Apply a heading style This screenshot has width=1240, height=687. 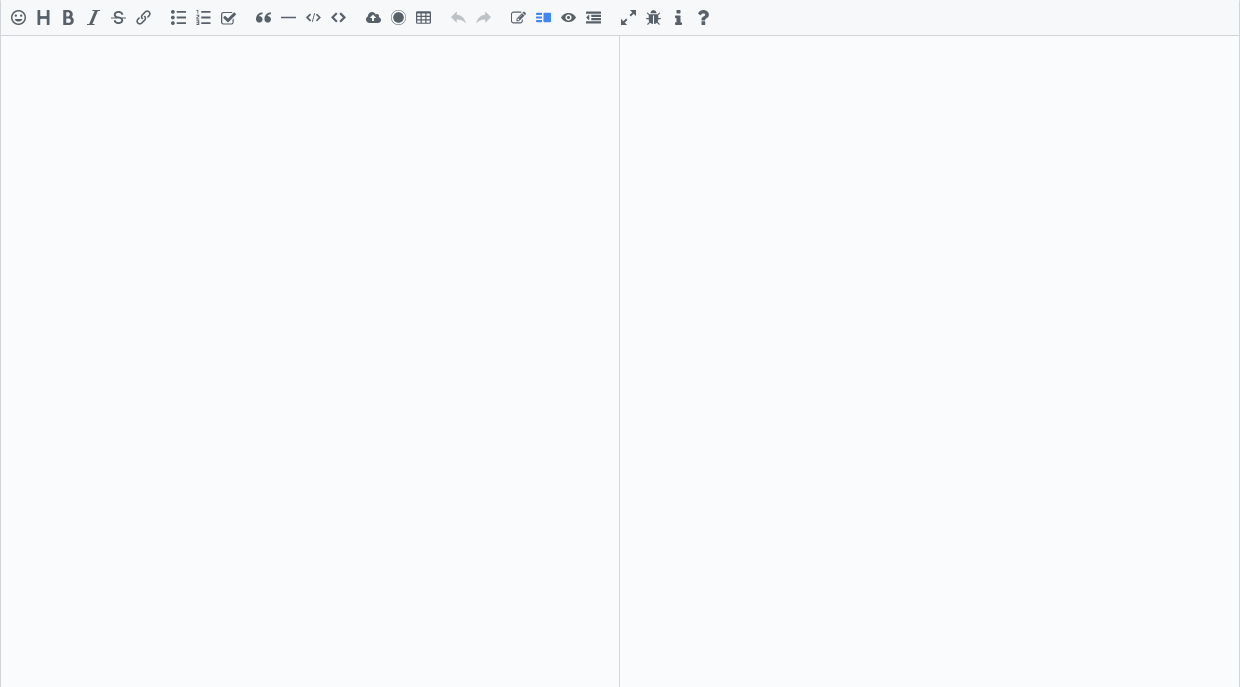(x=43, y=17)
